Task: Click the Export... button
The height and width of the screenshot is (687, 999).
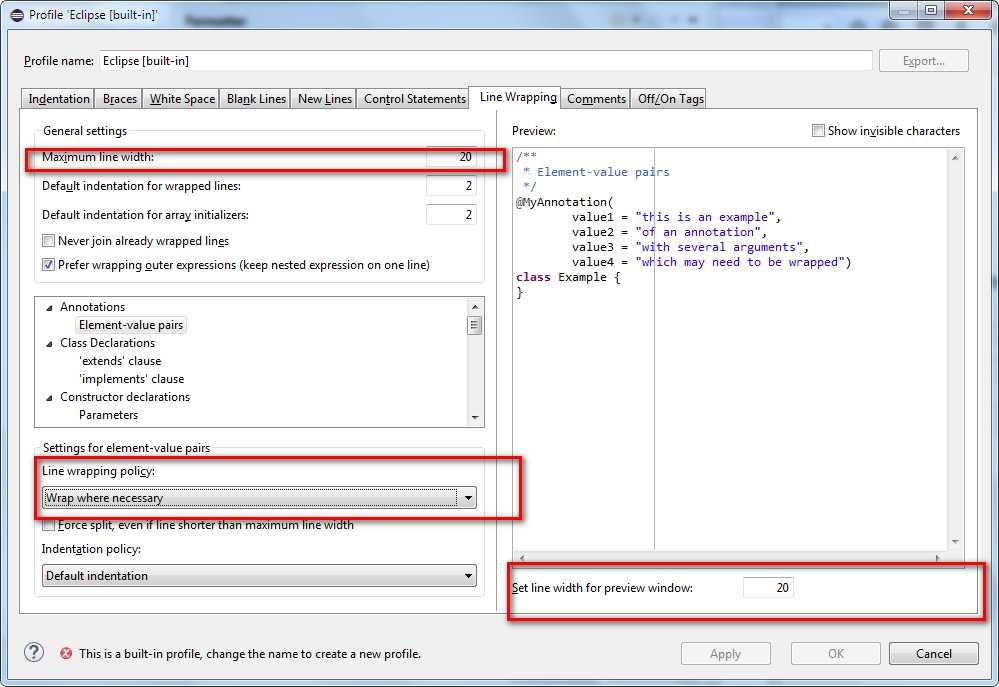Action: (x=923, y=61)
